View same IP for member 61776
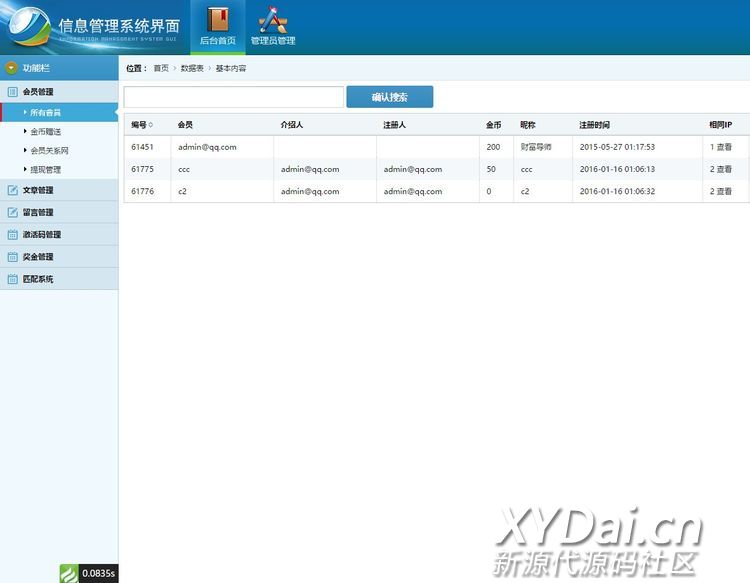Image resolution: width=750 pixels, height=583 pixels. point(724,191)
